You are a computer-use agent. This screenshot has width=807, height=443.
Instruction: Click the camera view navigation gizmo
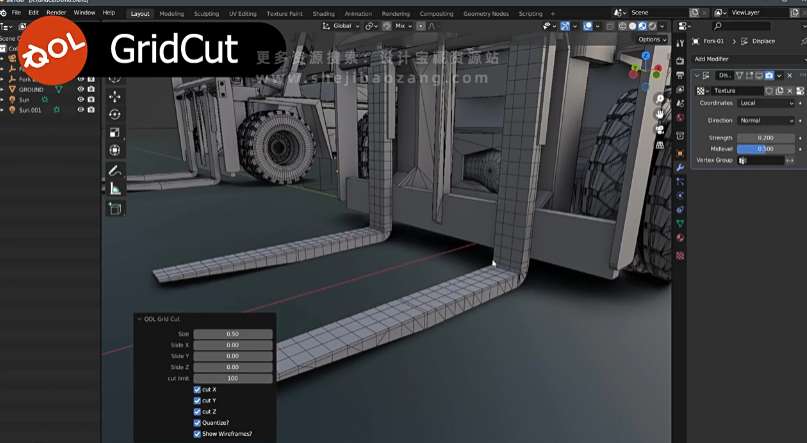pos(660,129)
